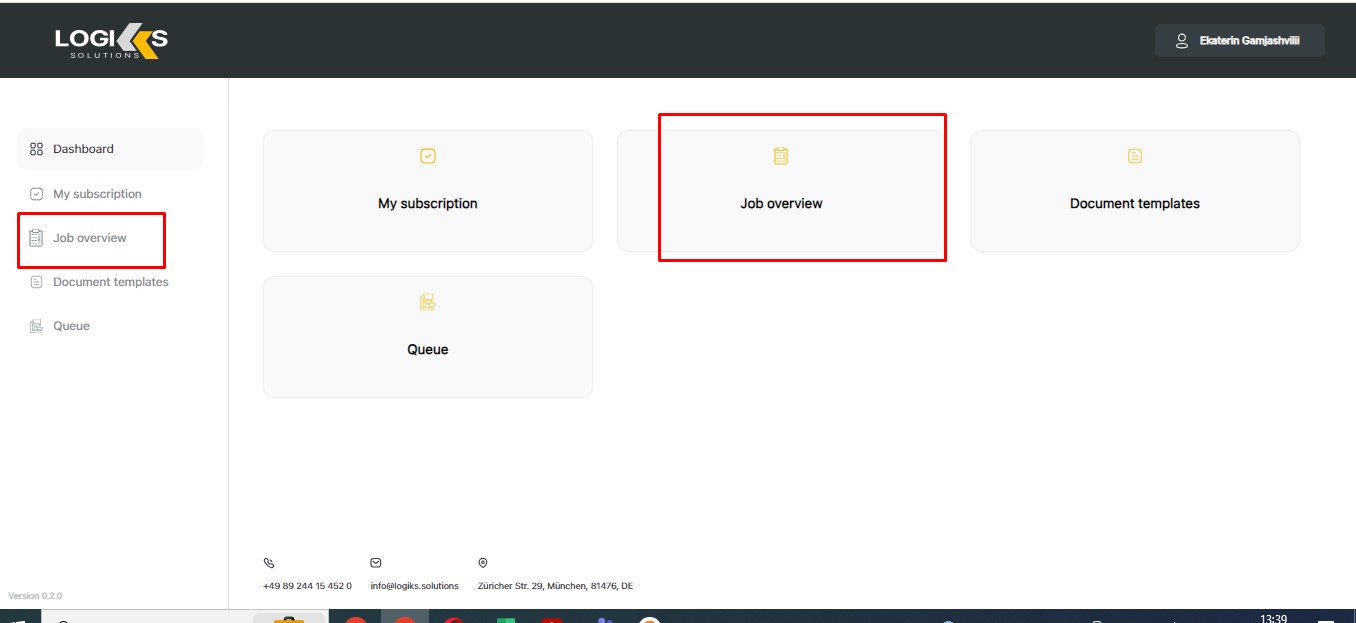This screenshot has height=623, width=1356.
Task: Open the Ekaterin Gamjashvilii account button
Action: (x=1239, y=40)
